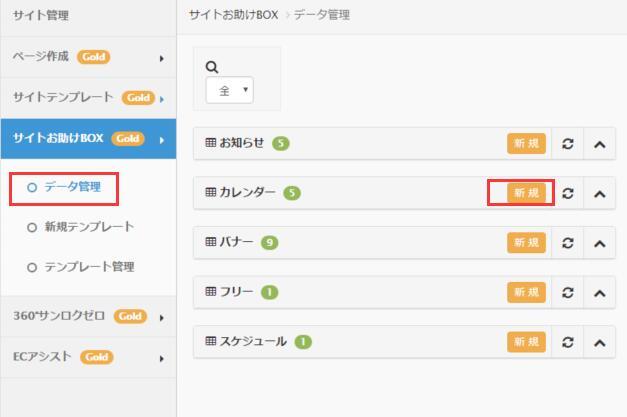
Task: Refresh the バナー data list
Action: coord(567,243)
